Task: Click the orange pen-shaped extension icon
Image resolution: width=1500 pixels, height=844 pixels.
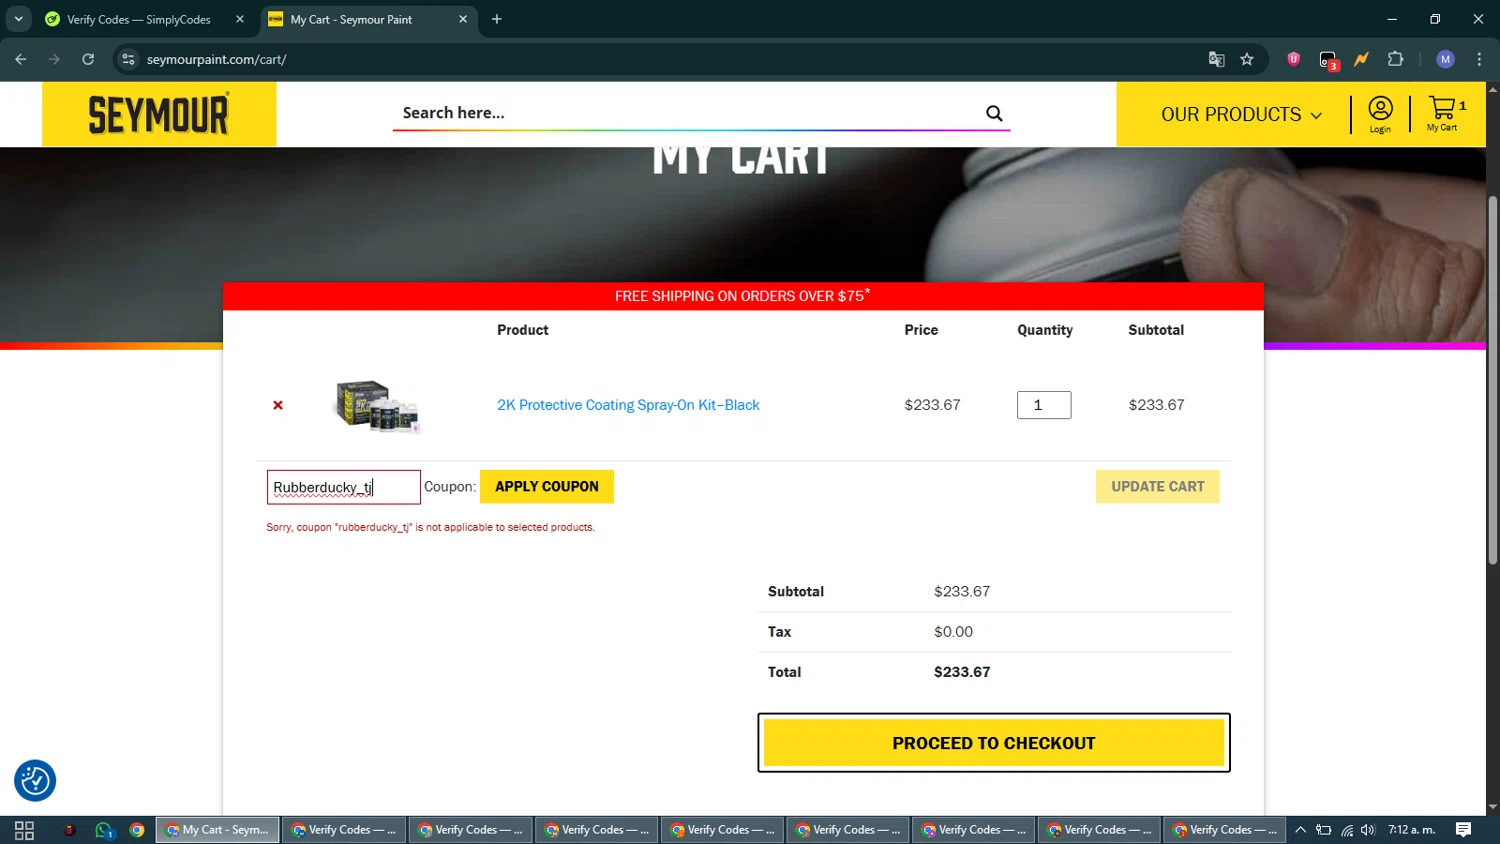Action: (1361, 59)
